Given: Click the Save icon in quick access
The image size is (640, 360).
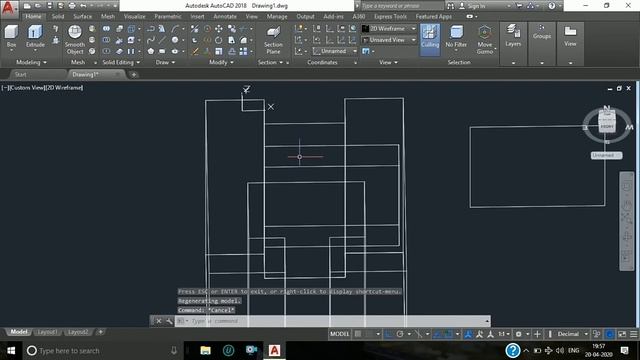Looking at the screenshot, I should click(49, 6).
